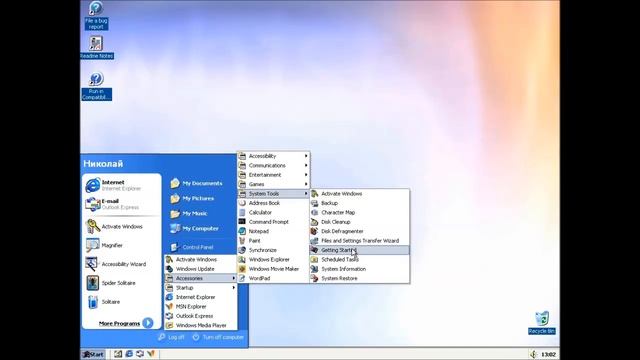The height and width of the screenshot is (360, 640).
Task: Launch MSN Explorer from programs list
Action: (x=200, y=307)
